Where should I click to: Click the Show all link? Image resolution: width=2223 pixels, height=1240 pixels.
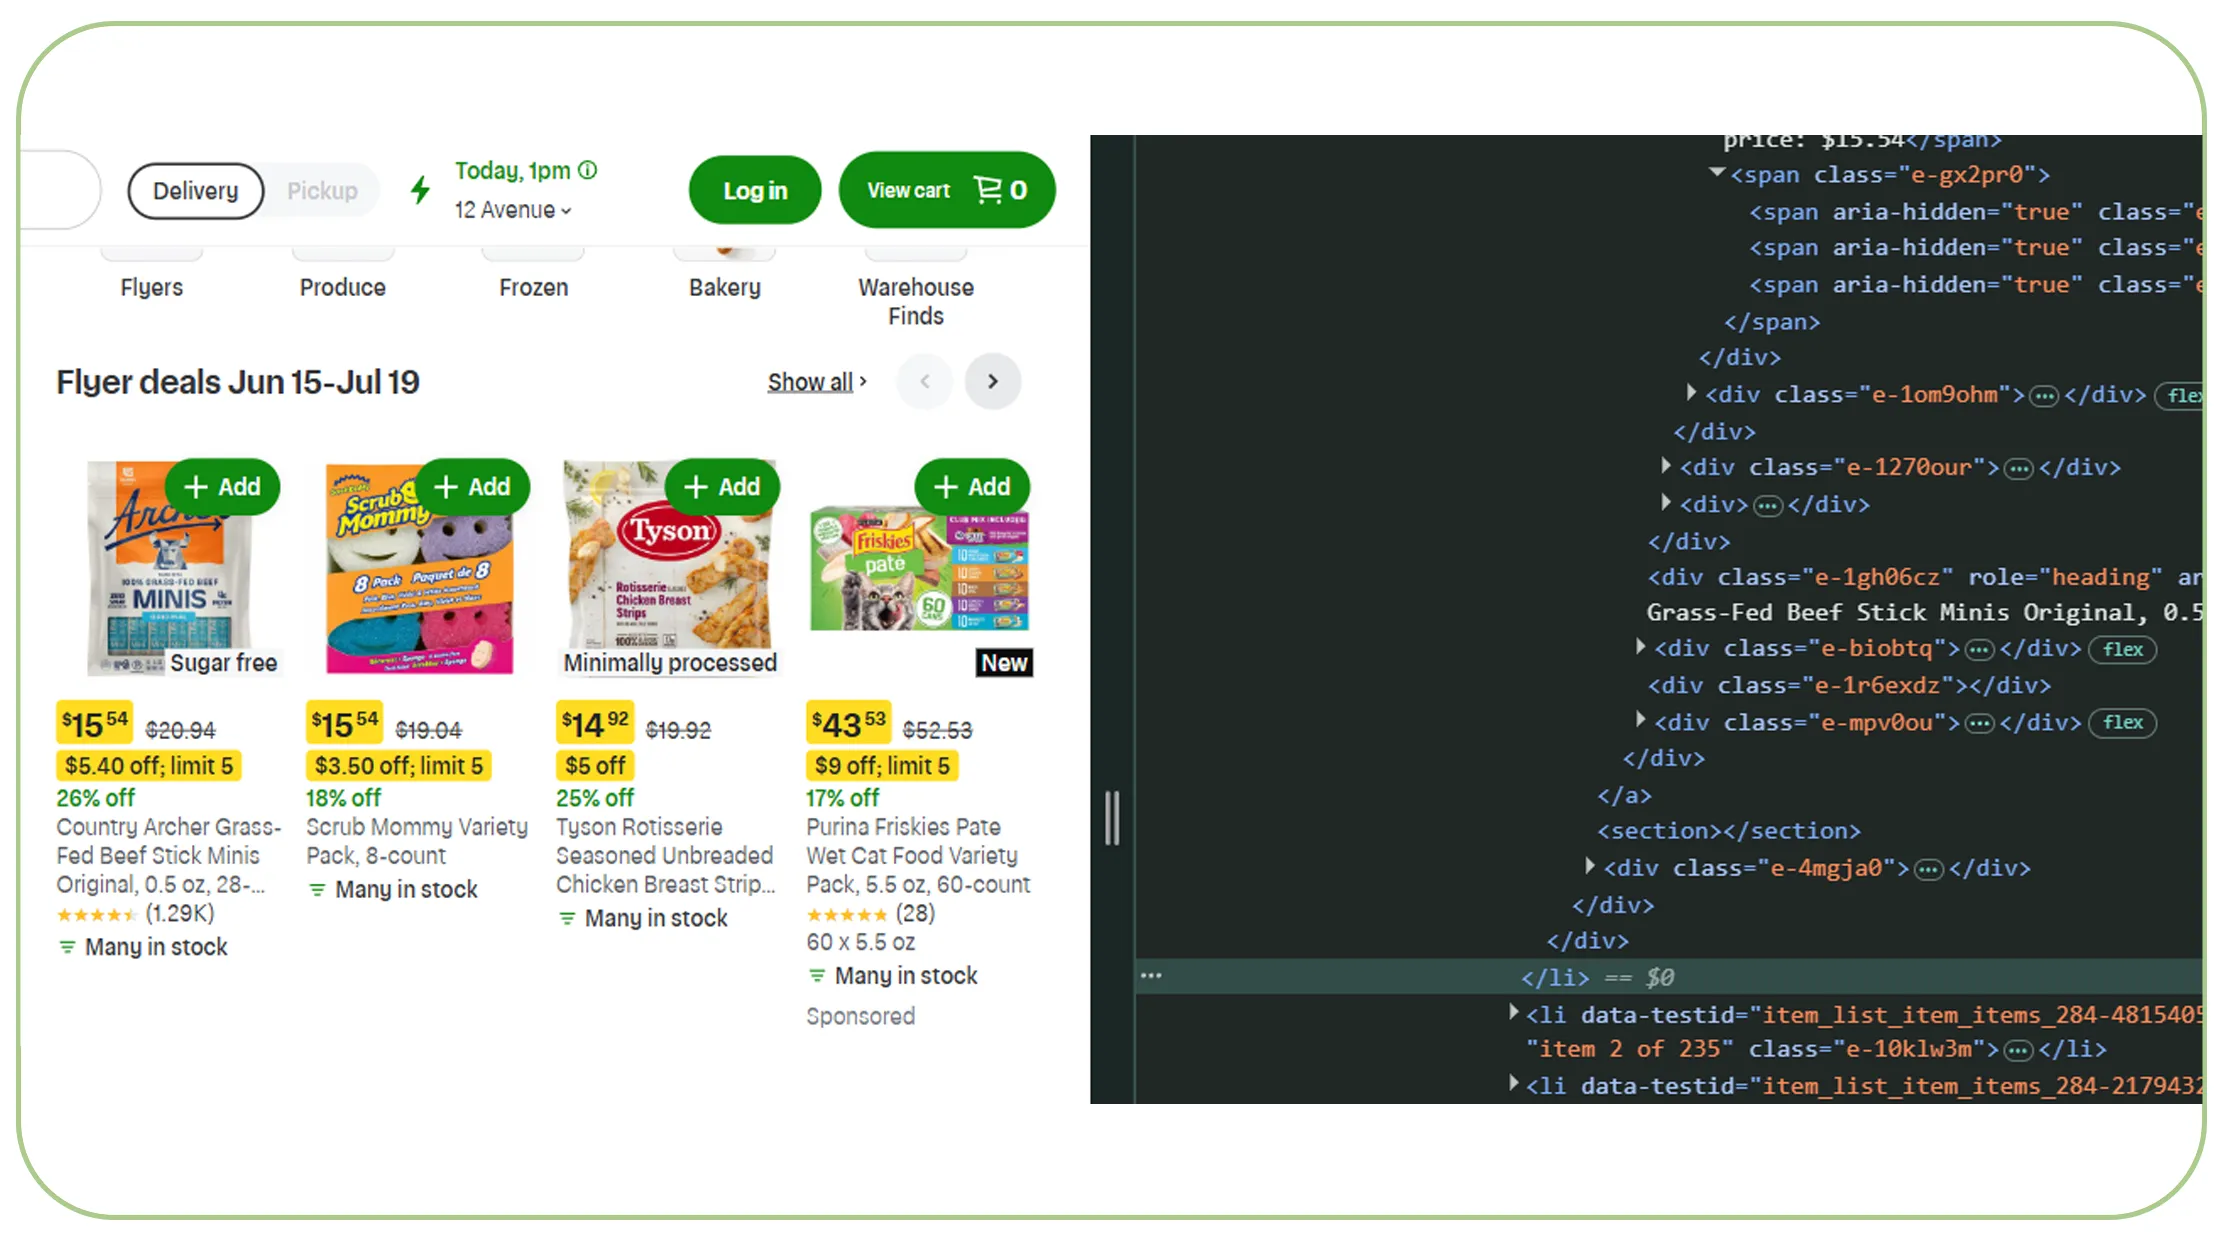(817, 382)
